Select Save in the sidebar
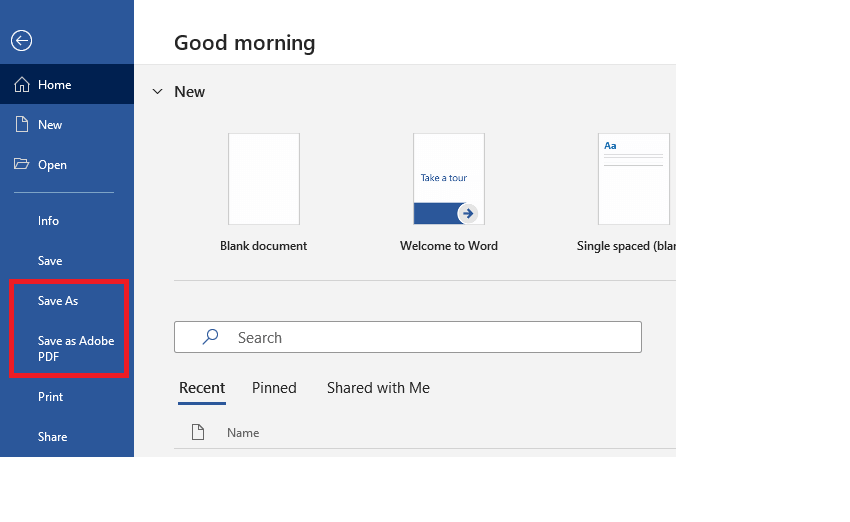The width and height of the screenshot is (850, 522). [x=50, y=261]
